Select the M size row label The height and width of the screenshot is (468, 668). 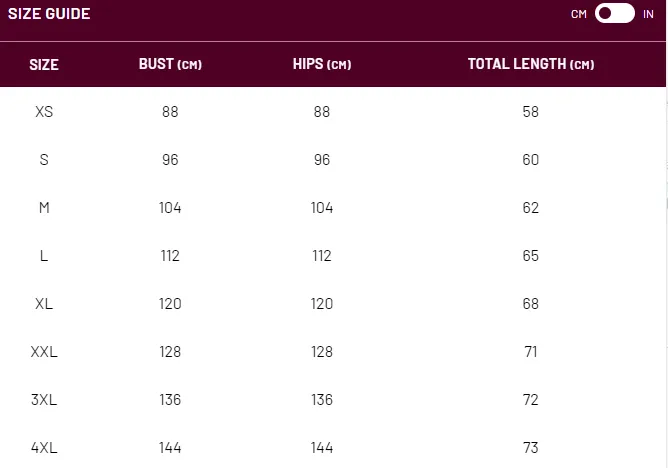(44, 208)
